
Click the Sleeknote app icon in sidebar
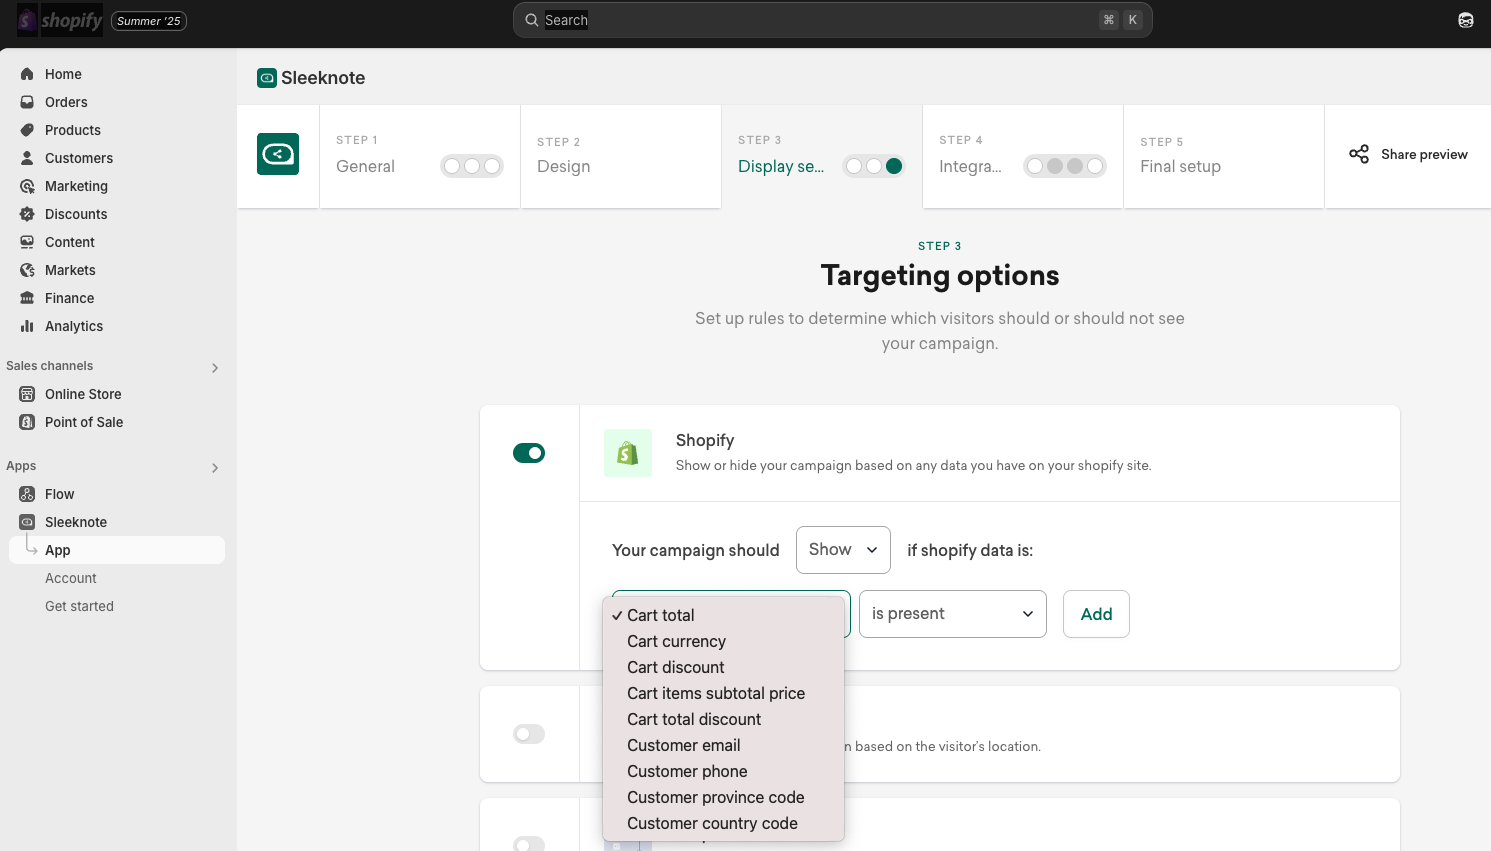pyautogui.click(x=27, y=522)
